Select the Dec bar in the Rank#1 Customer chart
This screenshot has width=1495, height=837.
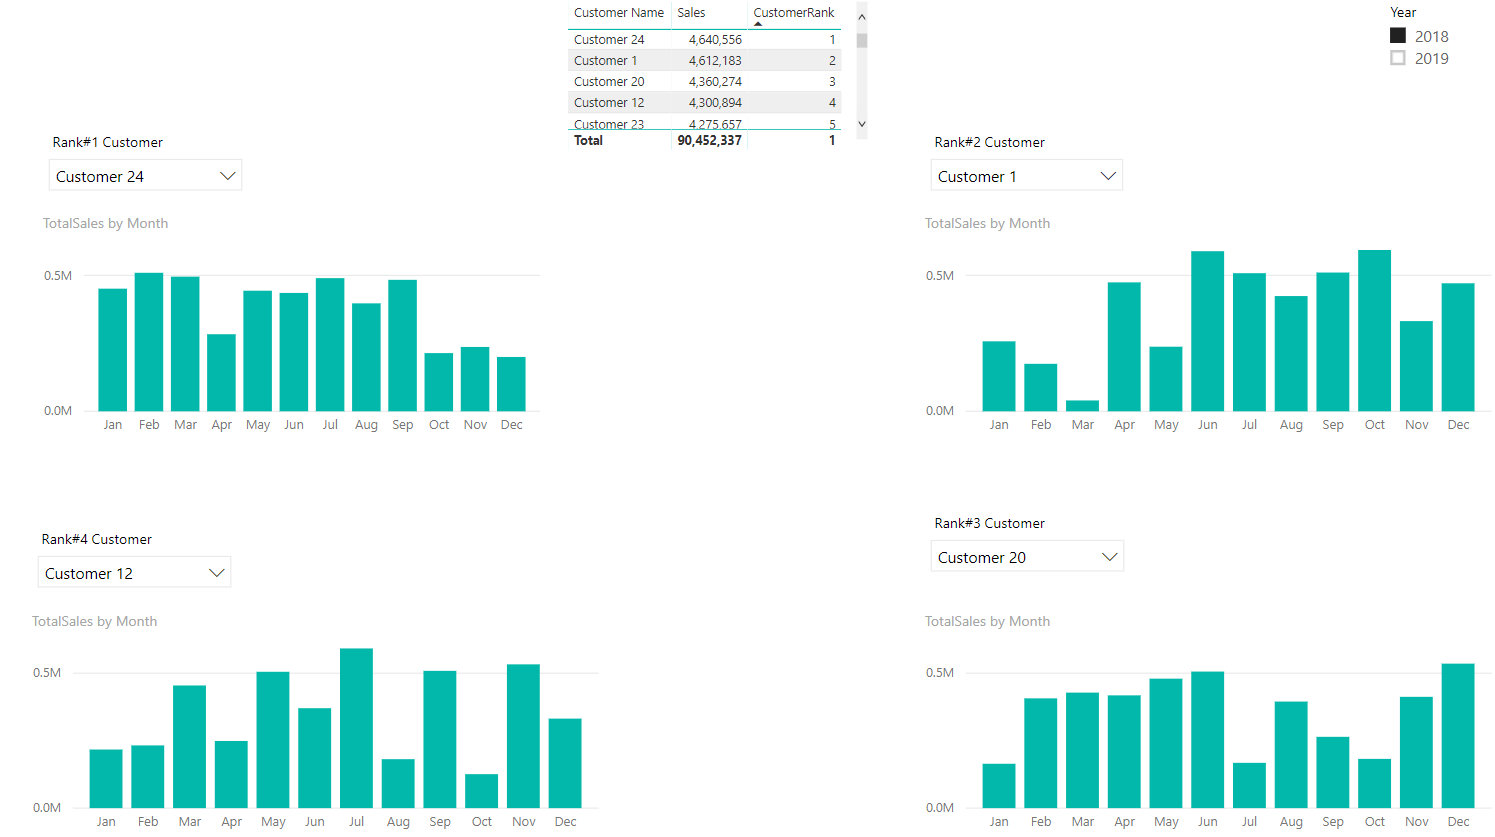[x=511, y=384]
